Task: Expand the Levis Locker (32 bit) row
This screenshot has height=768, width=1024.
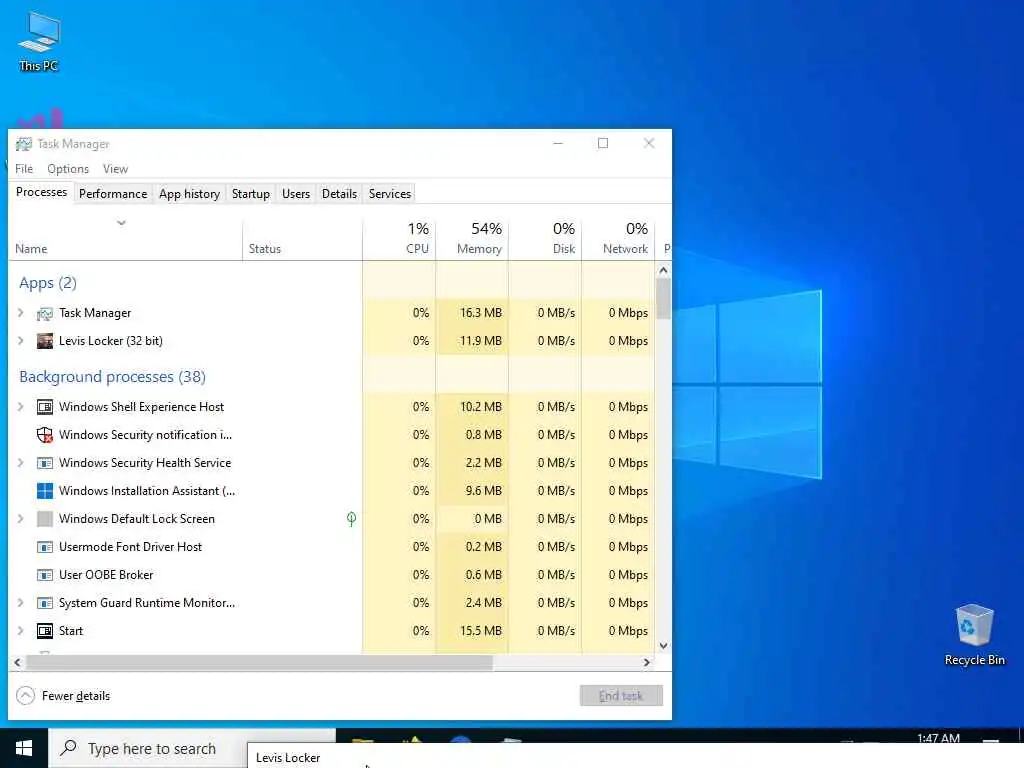Action: coord(20,341)
